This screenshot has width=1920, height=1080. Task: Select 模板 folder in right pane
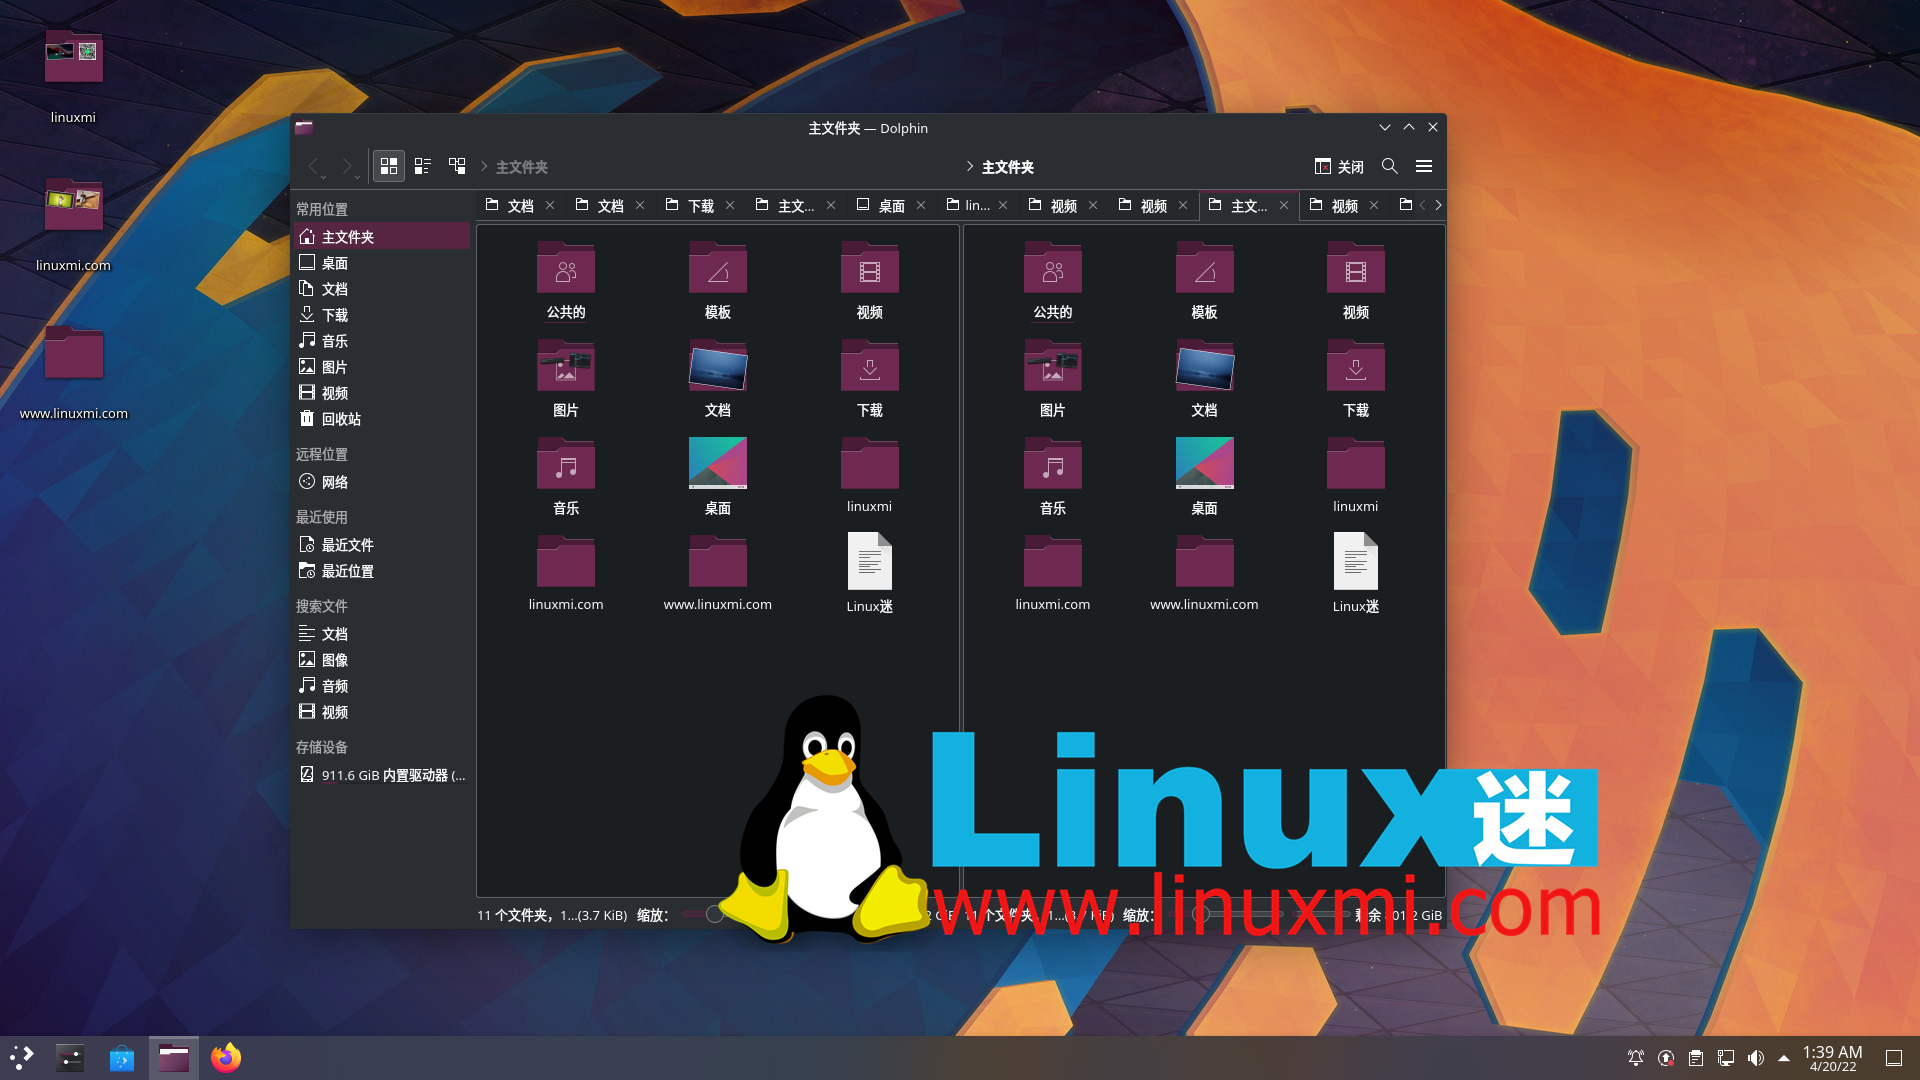[1205, 280]
